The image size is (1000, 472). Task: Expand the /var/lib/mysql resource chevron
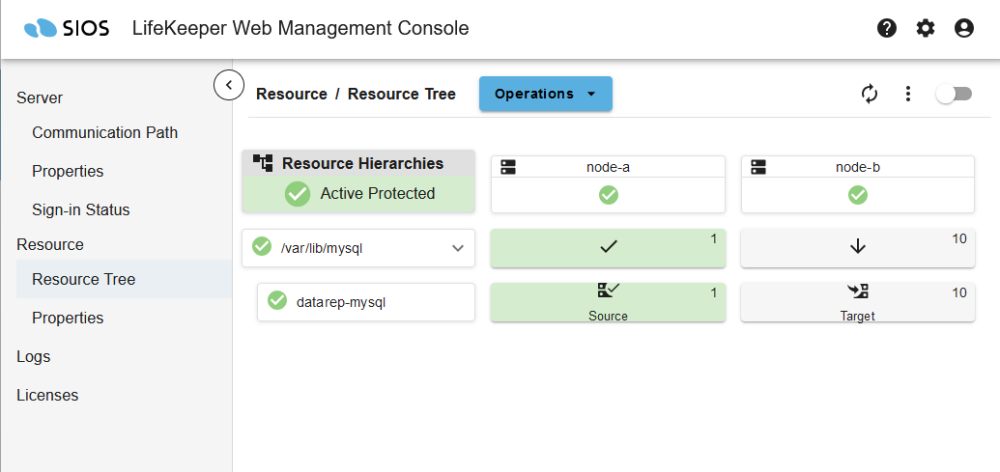coord(459,248)
